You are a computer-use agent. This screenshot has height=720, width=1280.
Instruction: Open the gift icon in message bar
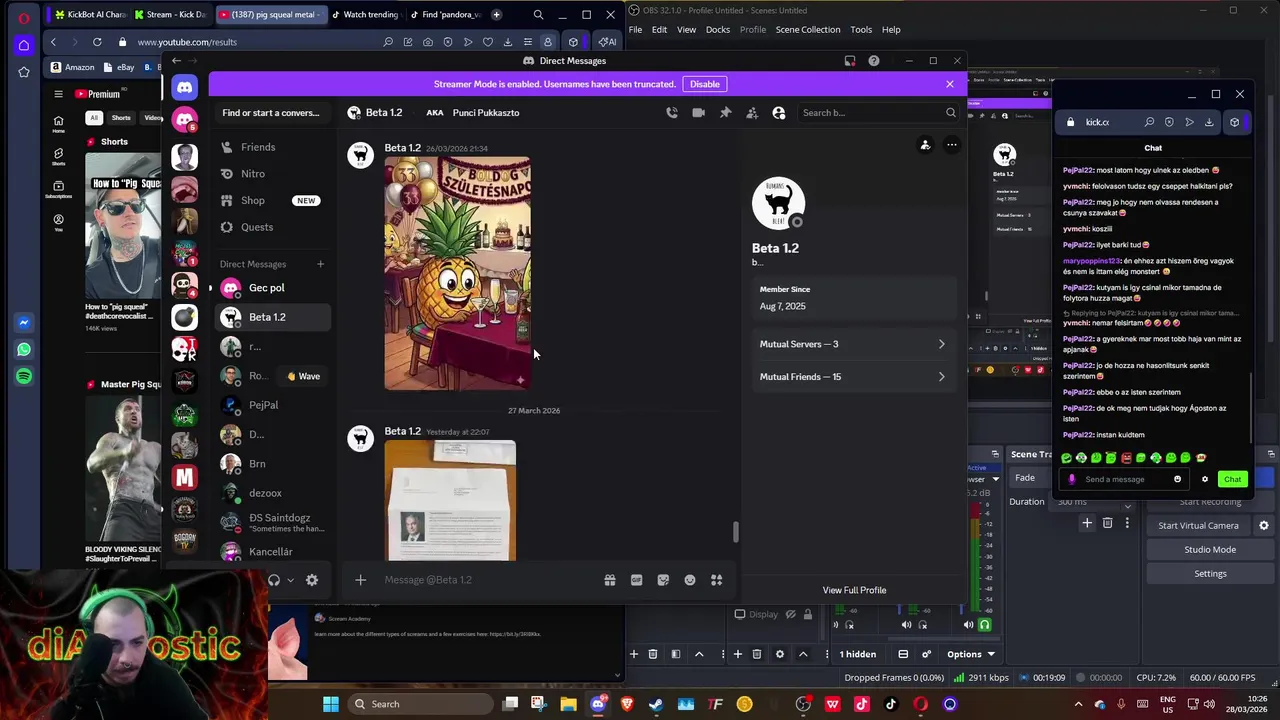[x=609, y=580]
